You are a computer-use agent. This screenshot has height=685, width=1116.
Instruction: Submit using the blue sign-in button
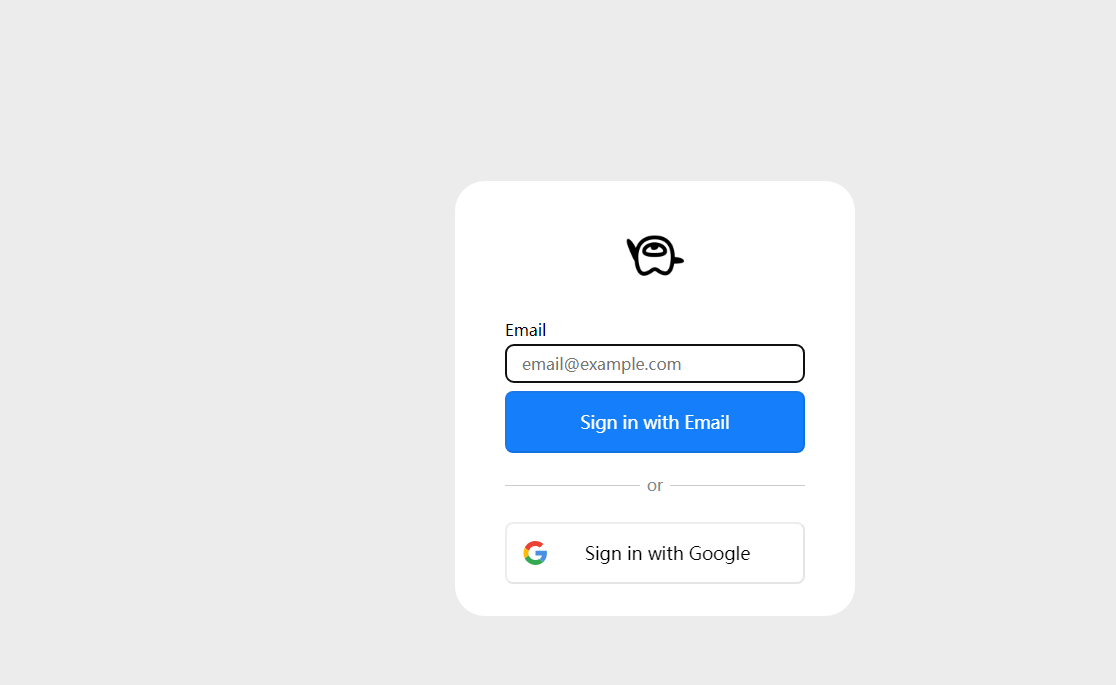point(655,422)
